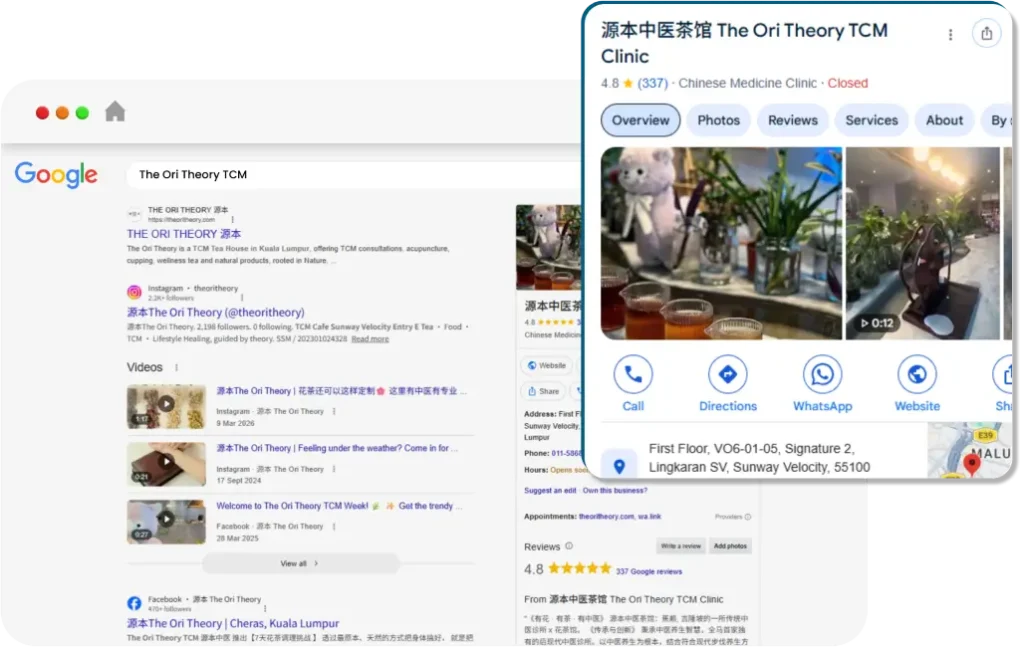Switch to the Reviews tab
This screenshot has height=647, width=1024.
[793, 120]
